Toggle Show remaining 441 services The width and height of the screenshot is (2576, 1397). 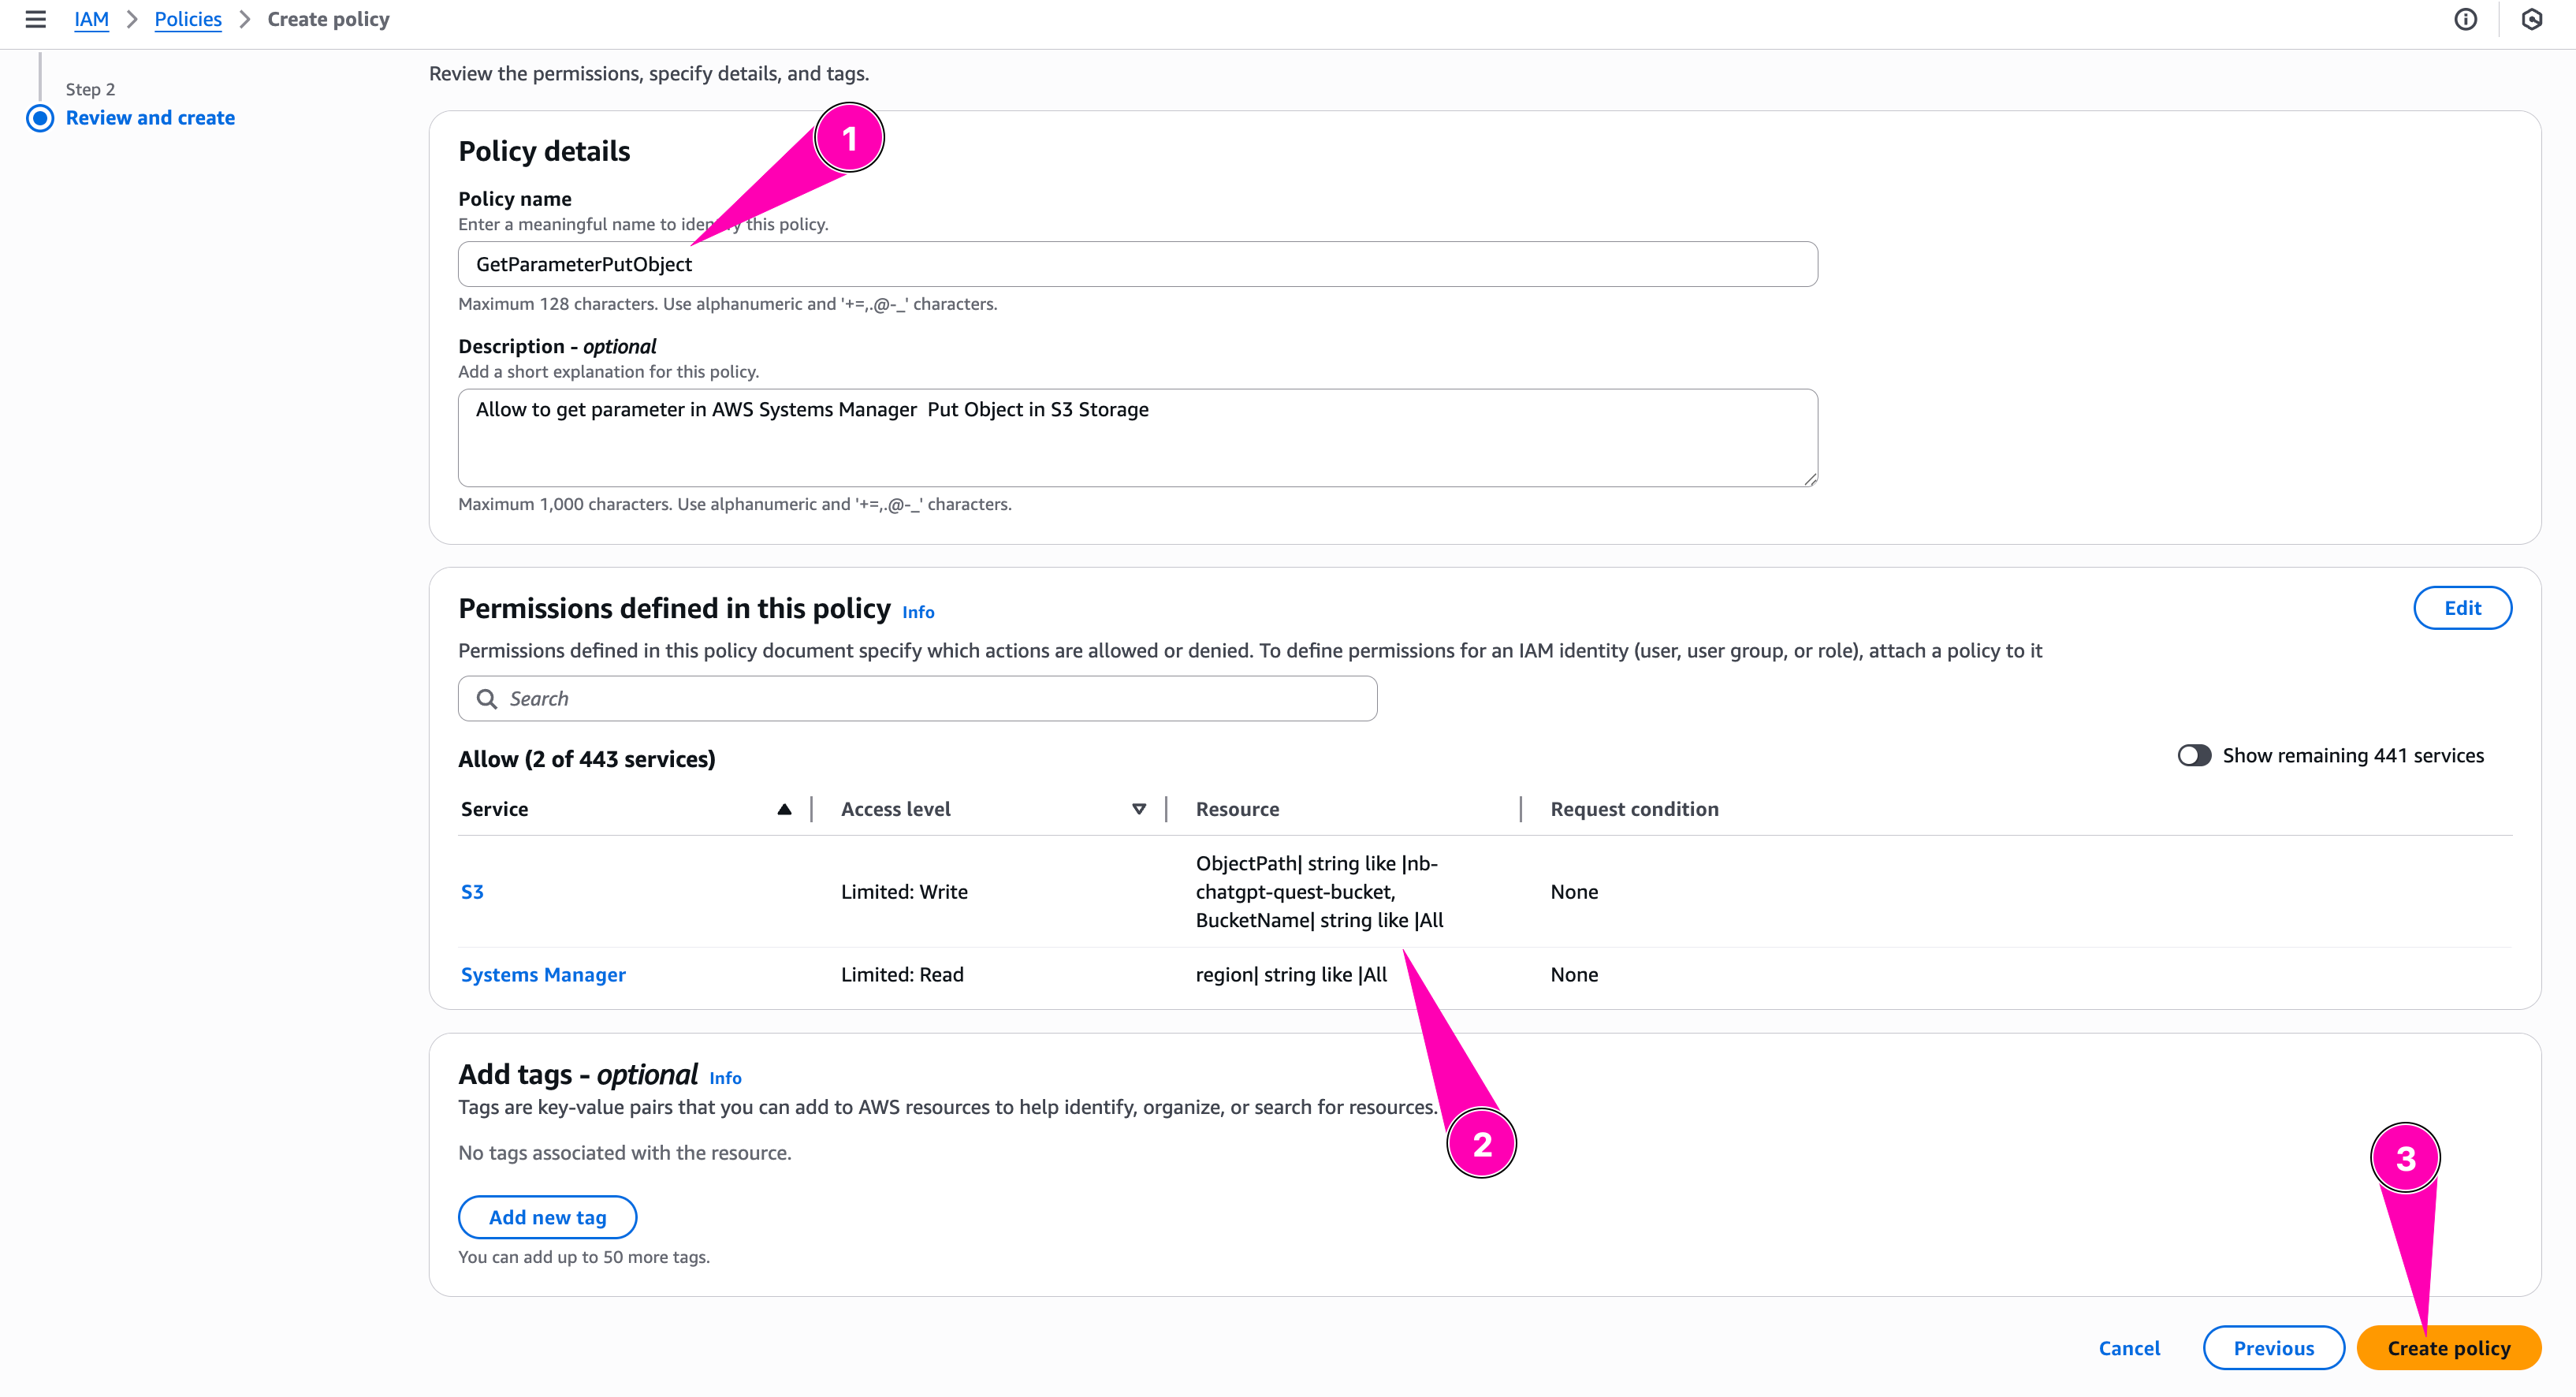pyautogui.click(x=2194, y=756)
